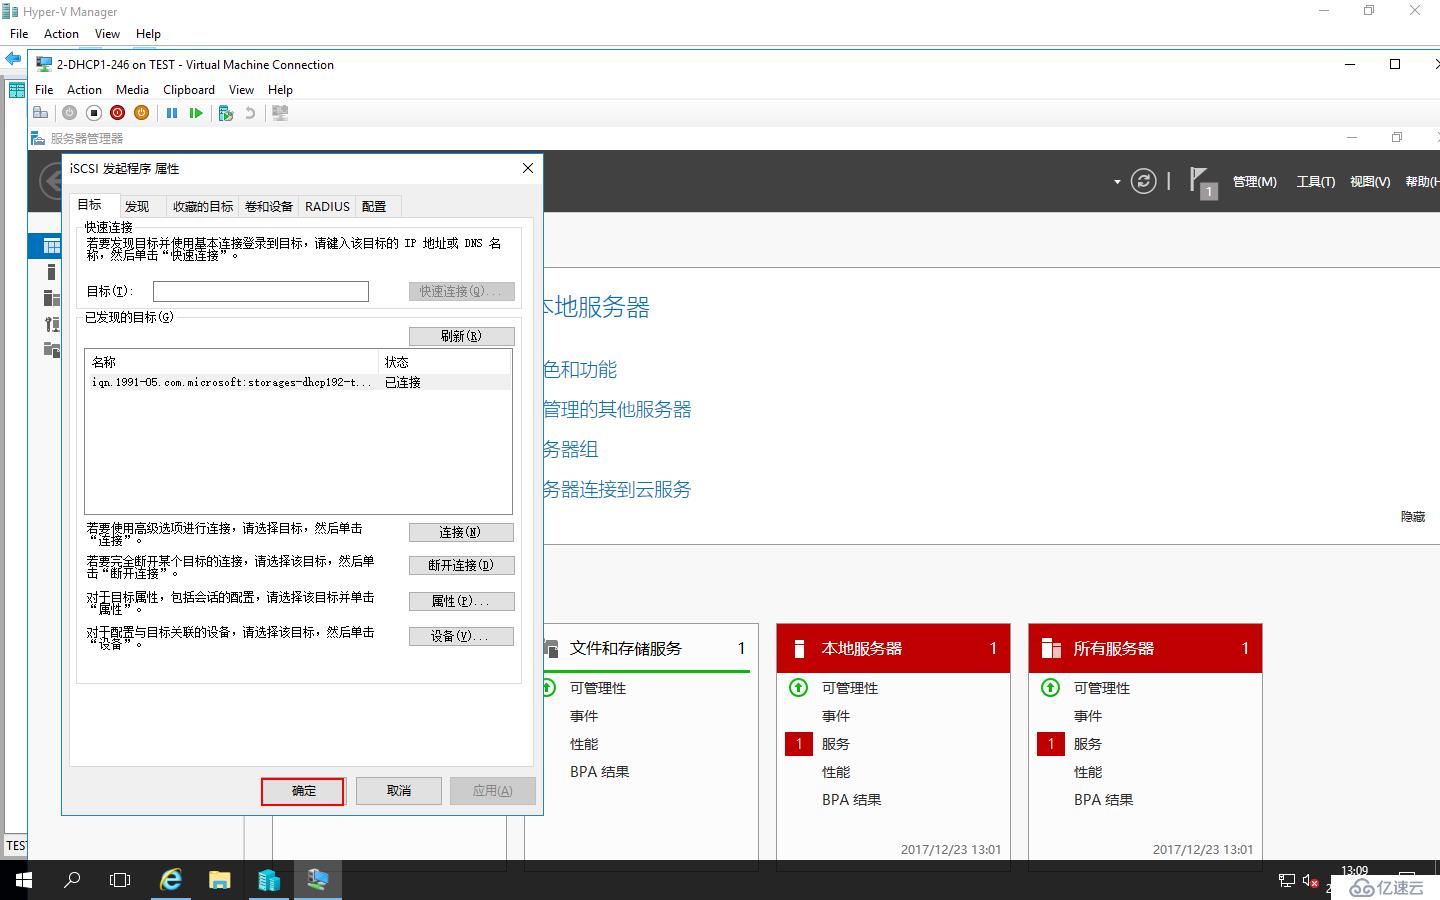Click the 属性(P)... button

[x=461, y=601]
